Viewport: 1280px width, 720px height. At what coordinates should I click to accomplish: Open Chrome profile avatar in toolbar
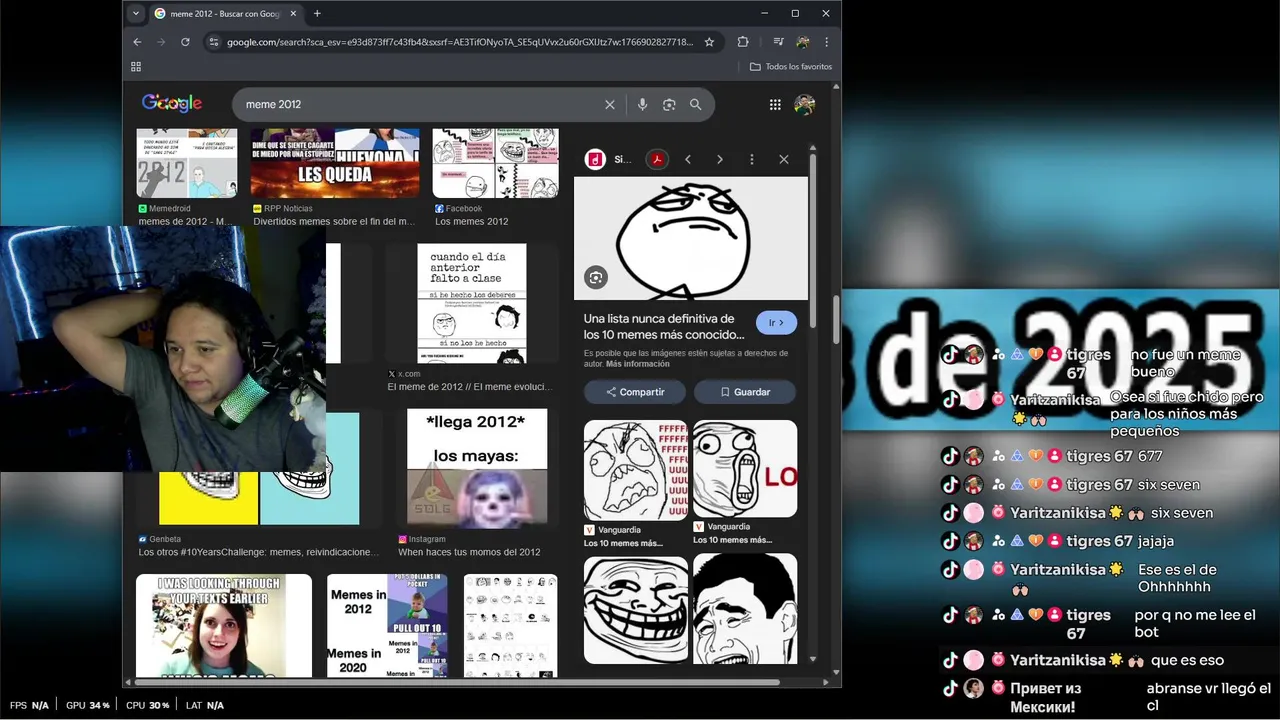tap(802, 42)
